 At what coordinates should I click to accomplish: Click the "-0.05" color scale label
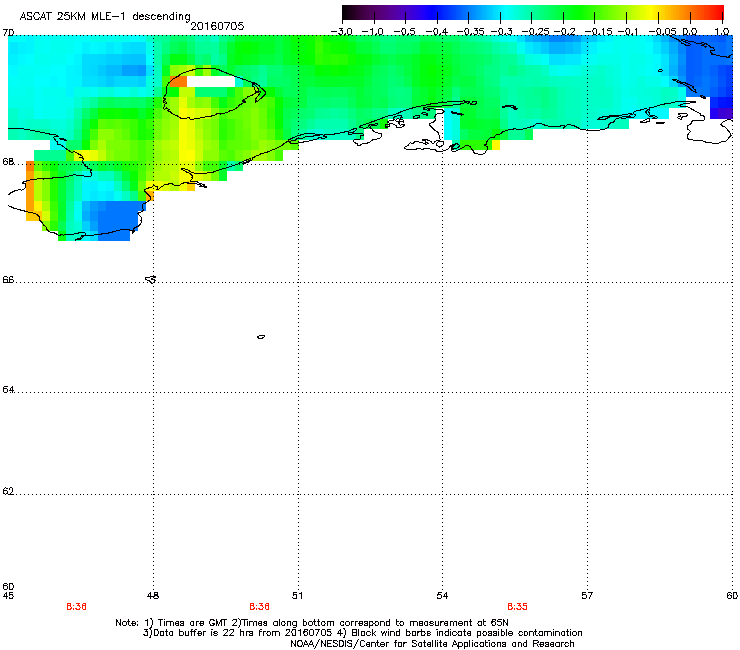pos(662,32)
